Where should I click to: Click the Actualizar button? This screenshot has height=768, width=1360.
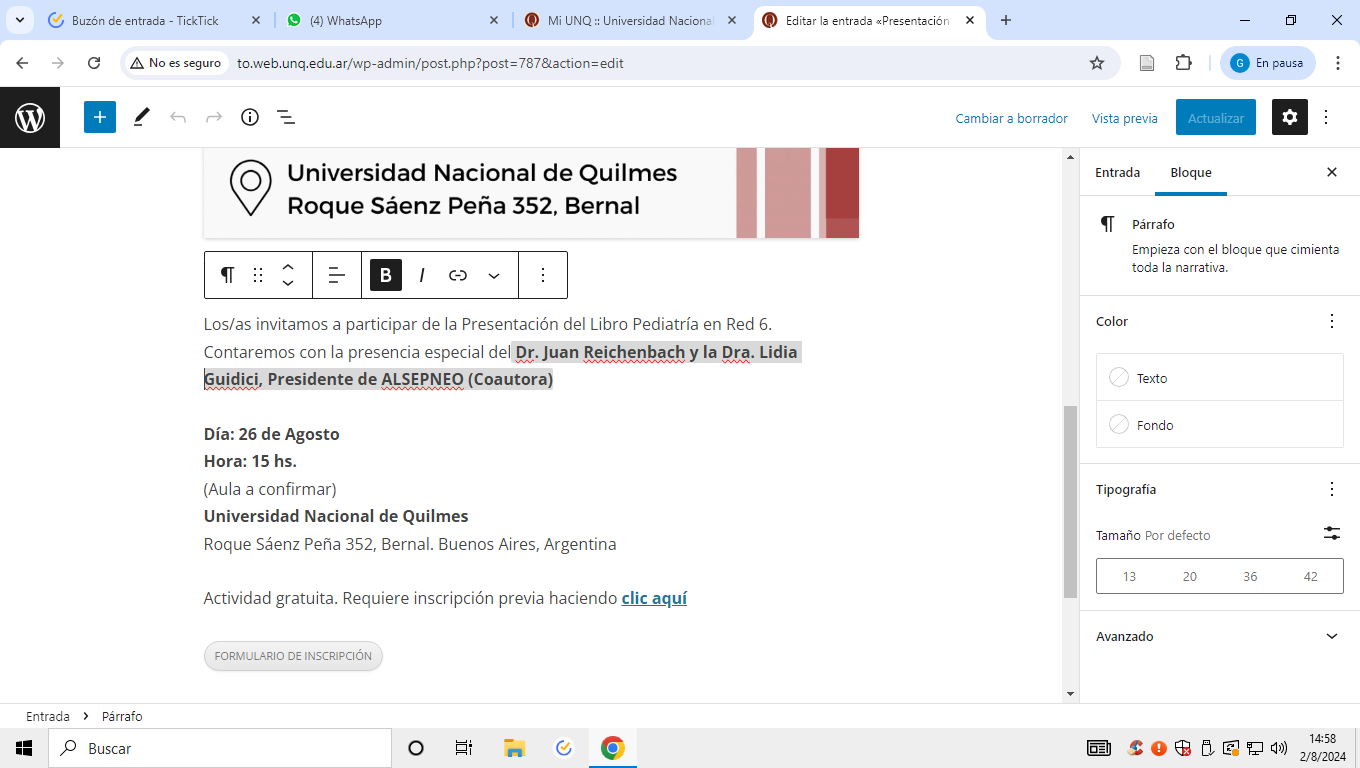pos(1215,118)
